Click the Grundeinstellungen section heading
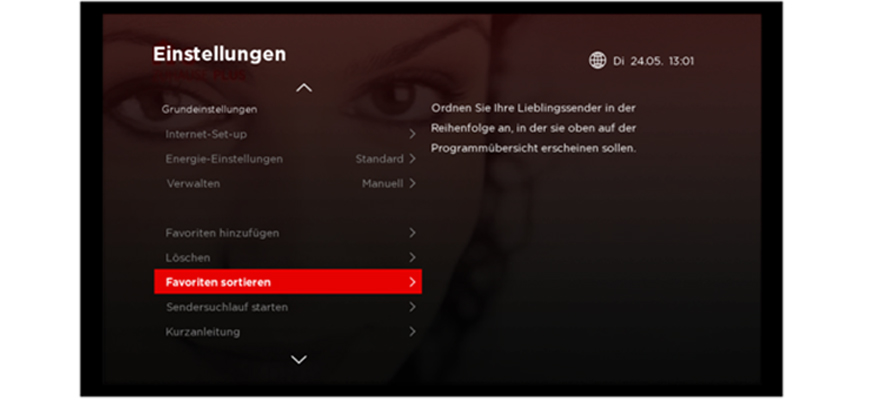879x400 pixels. click(210, 110)
